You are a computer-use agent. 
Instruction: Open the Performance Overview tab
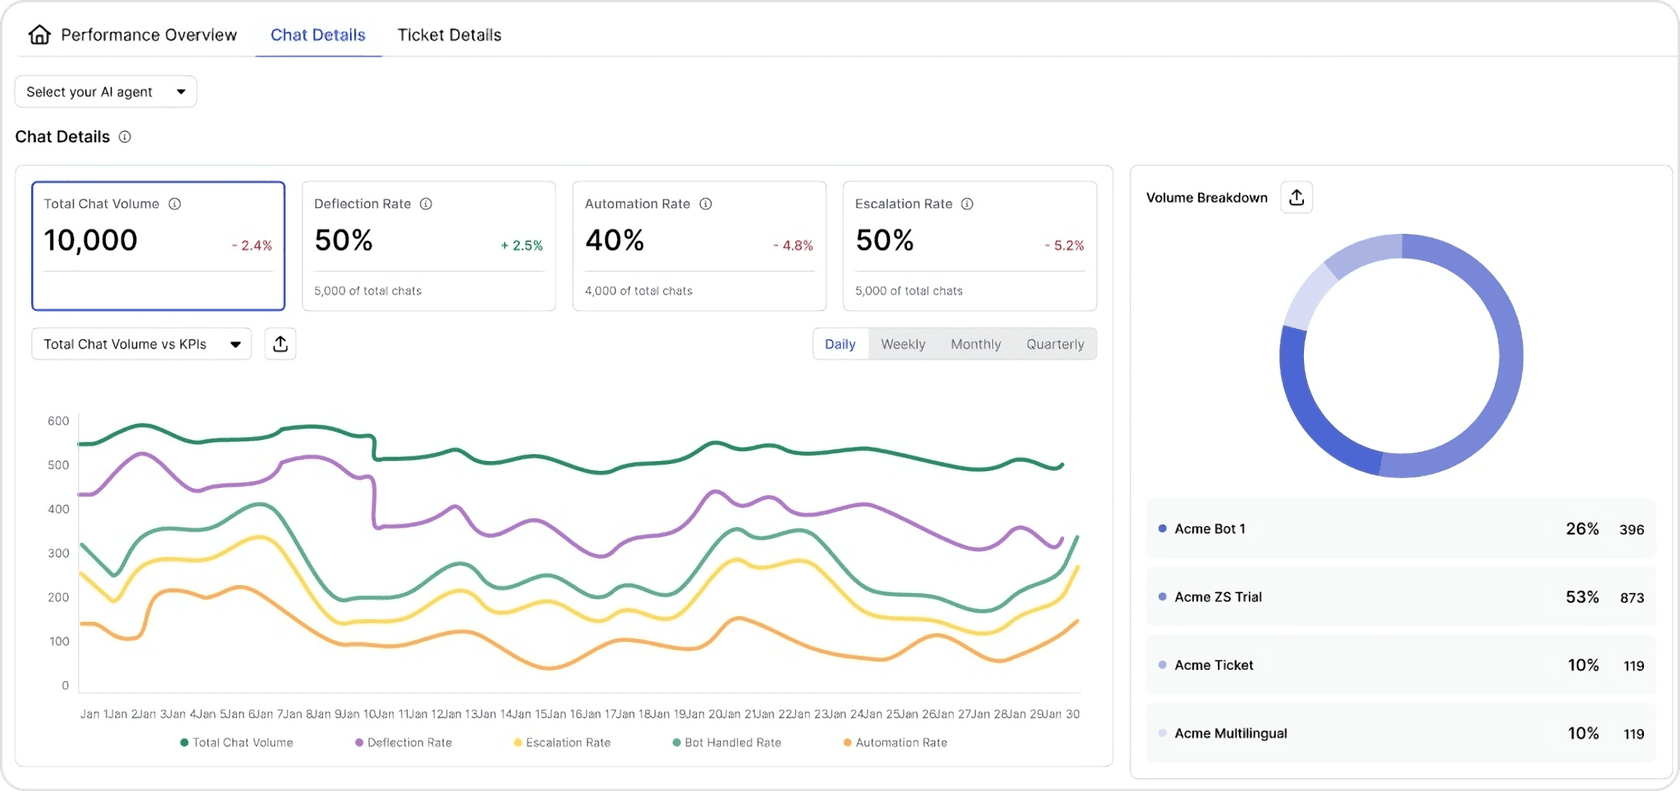148,35
